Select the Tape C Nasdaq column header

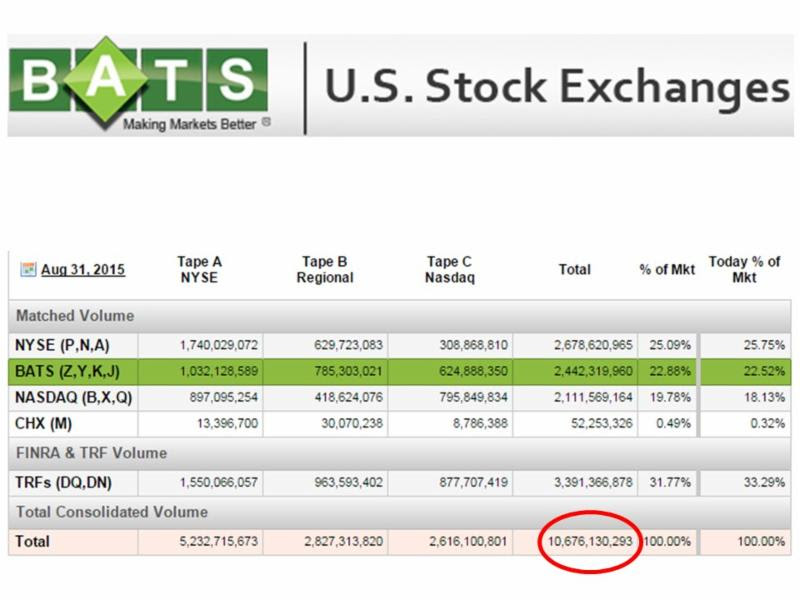[x=449, y=269]
